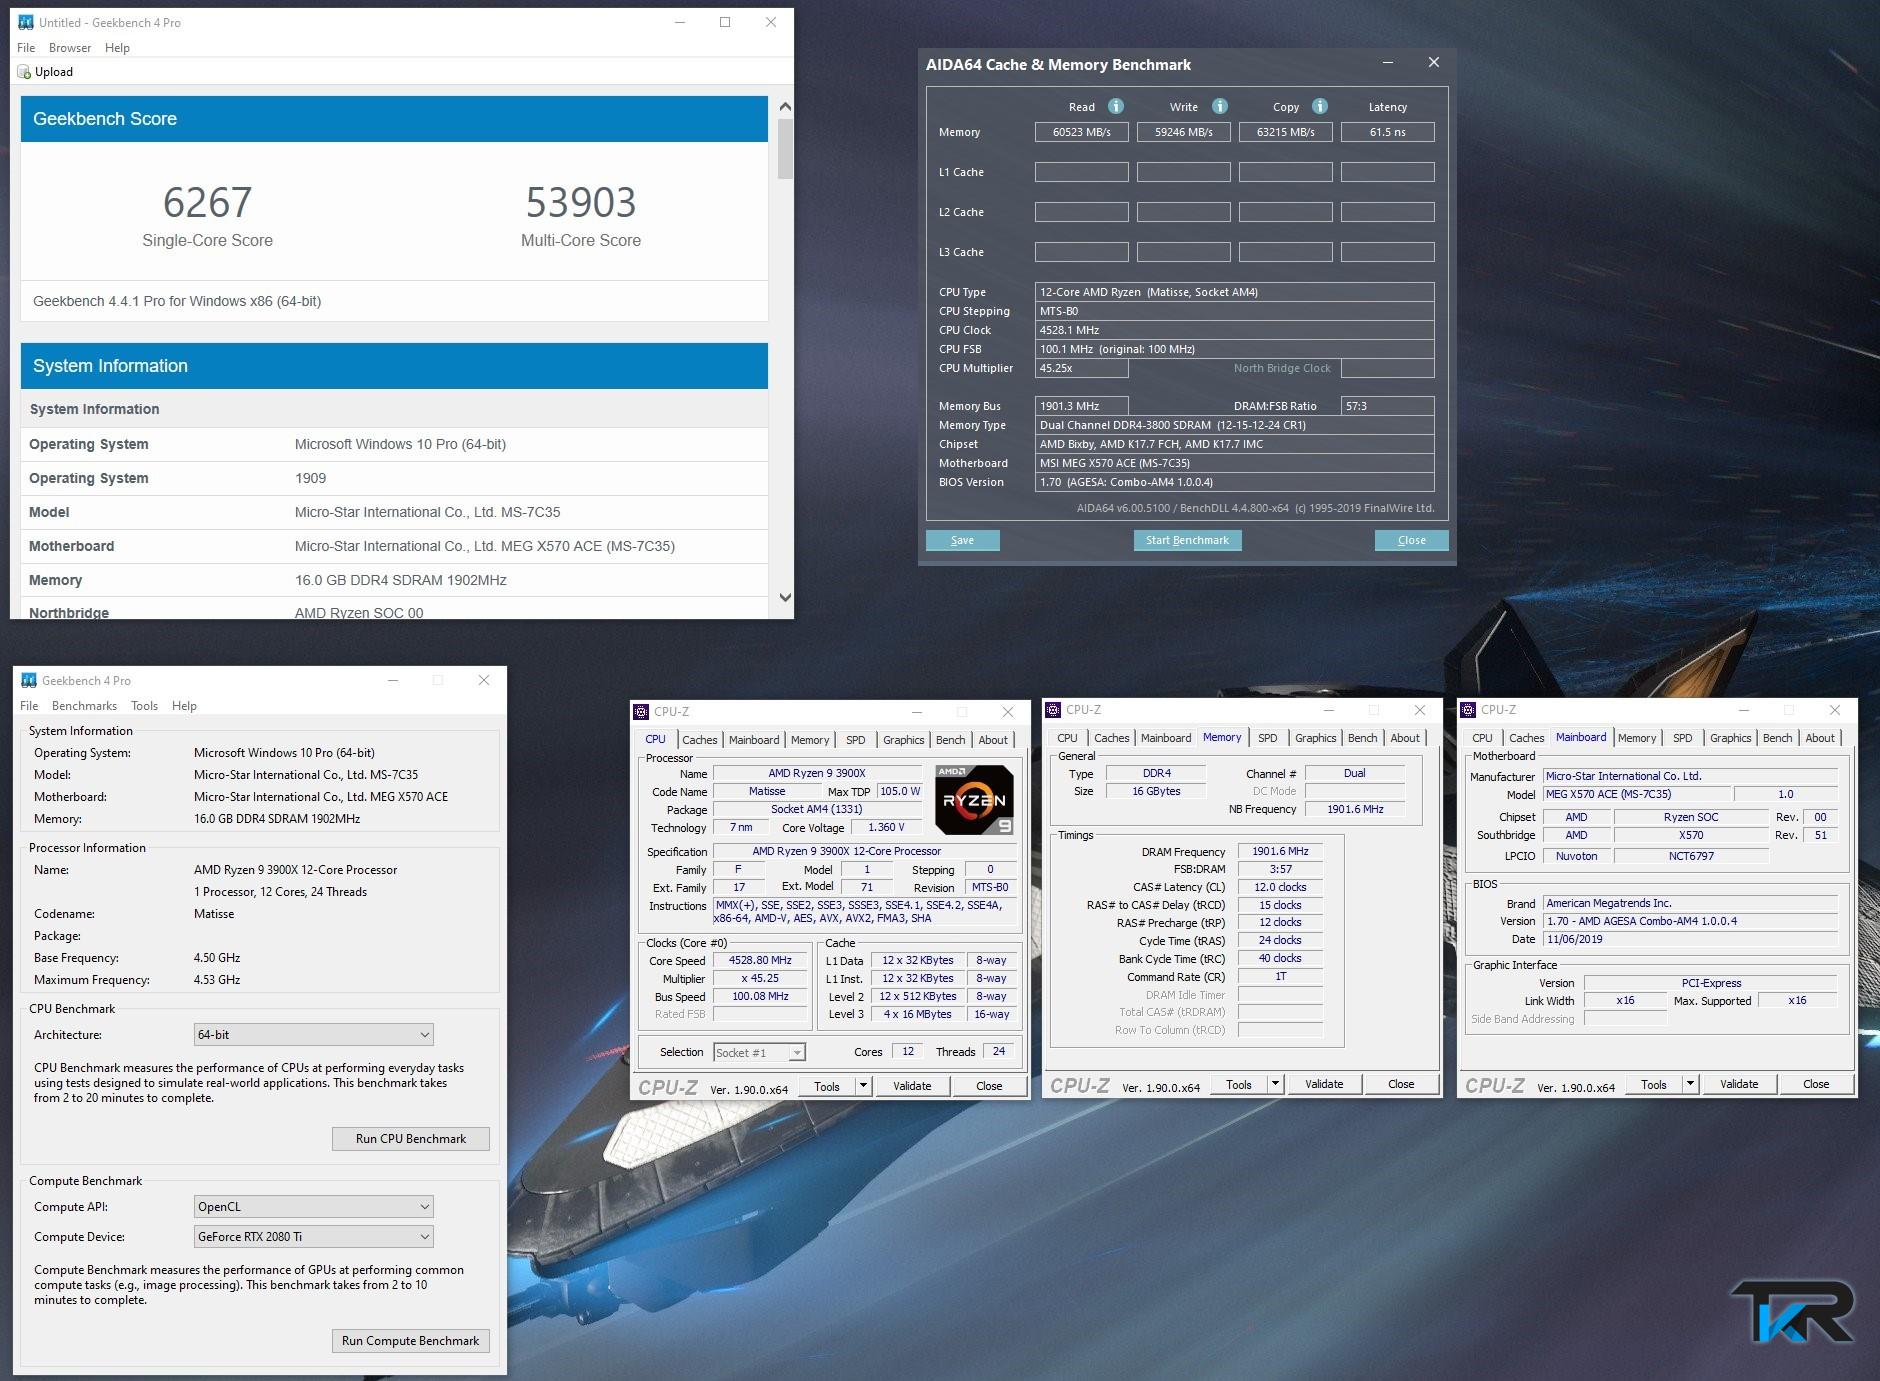The image size is (1880, 1381).
Task: Open About tab in CPU-Z Memory window
Action: [x=1405, y=738]
